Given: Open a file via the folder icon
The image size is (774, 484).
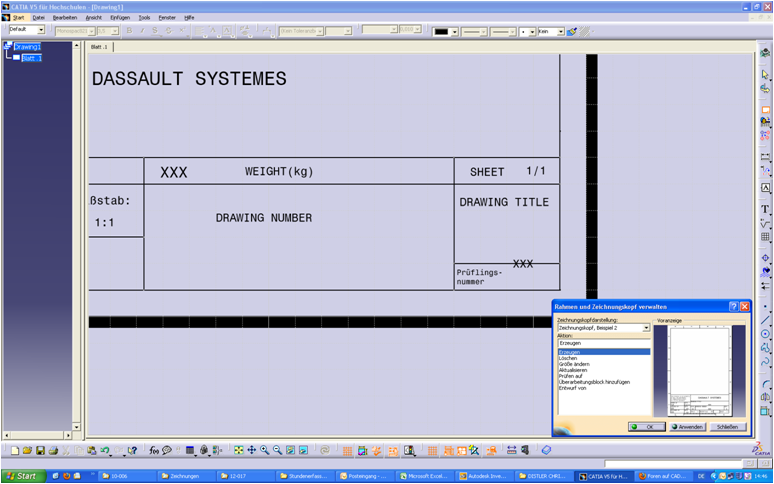Looking at the screenshot, I should pos(28,450).
